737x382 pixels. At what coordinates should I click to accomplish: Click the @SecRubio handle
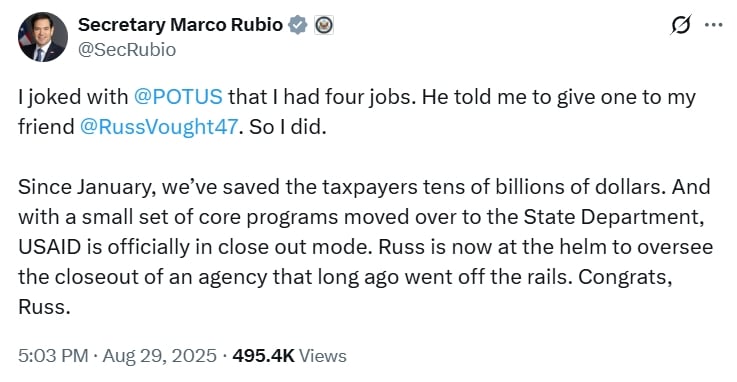click(x=127, y=50)
